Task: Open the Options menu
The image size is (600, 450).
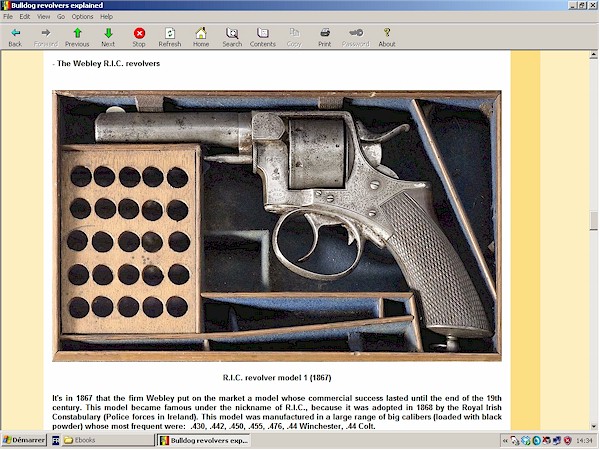Action: 82,17
